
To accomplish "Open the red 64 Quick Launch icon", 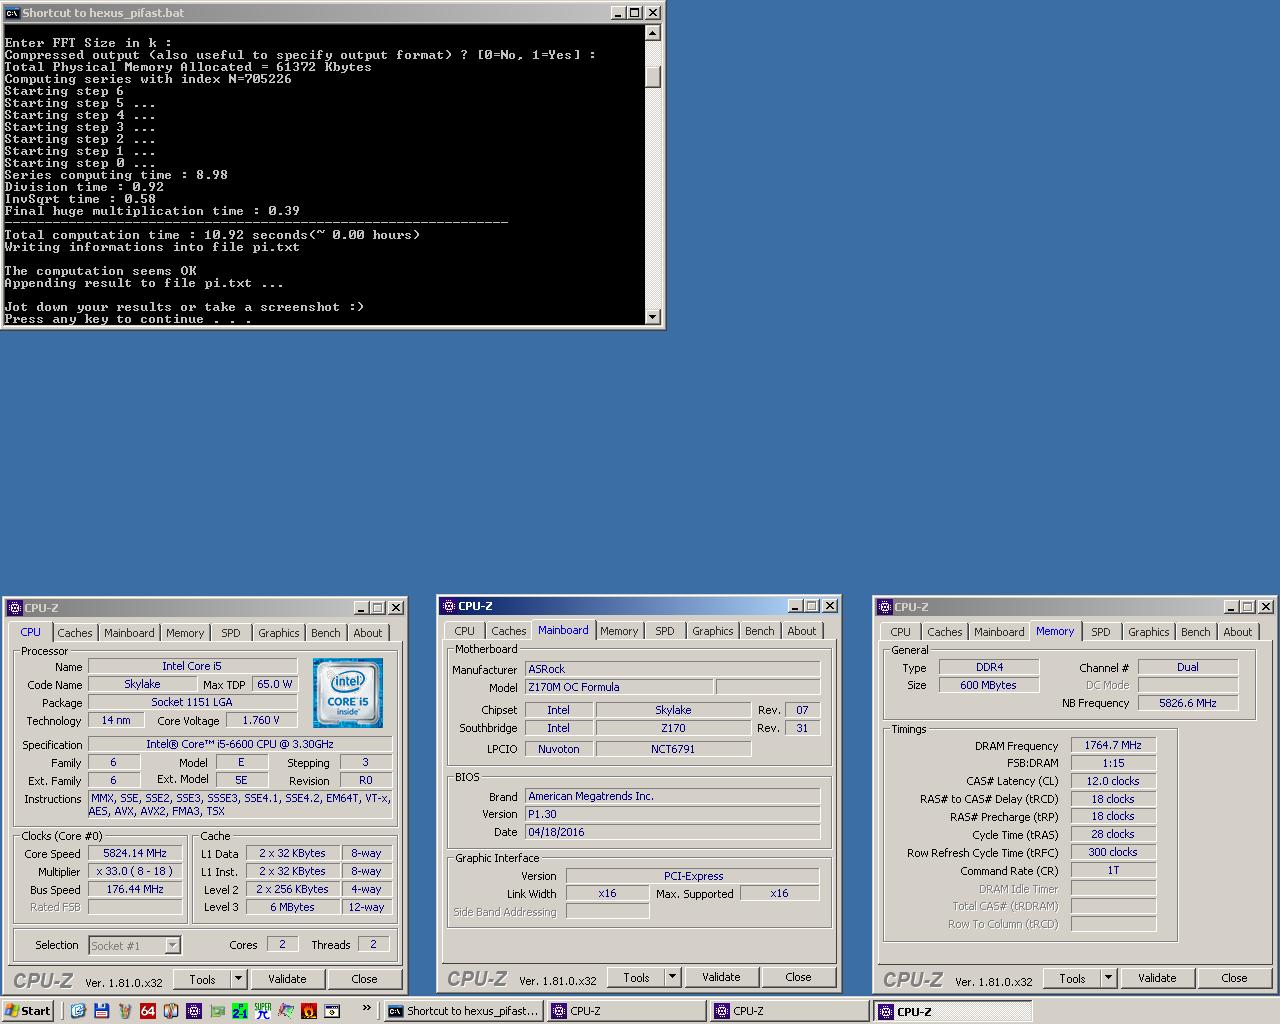I will pyautogui.click(x=148, y=1011).
